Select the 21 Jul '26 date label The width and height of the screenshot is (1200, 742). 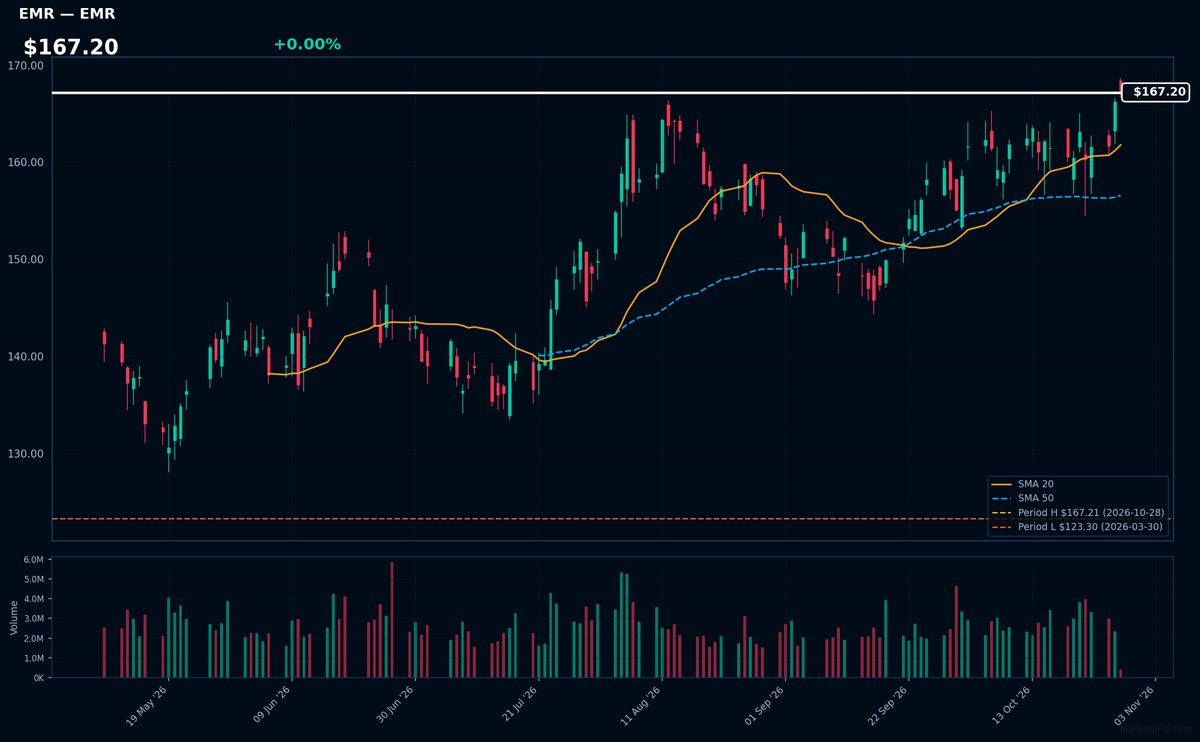519,706
